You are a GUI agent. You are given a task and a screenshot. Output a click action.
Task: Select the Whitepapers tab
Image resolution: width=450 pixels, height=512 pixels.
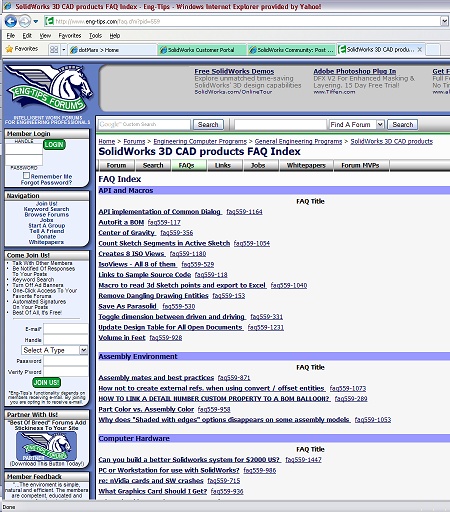pos(306,165)
